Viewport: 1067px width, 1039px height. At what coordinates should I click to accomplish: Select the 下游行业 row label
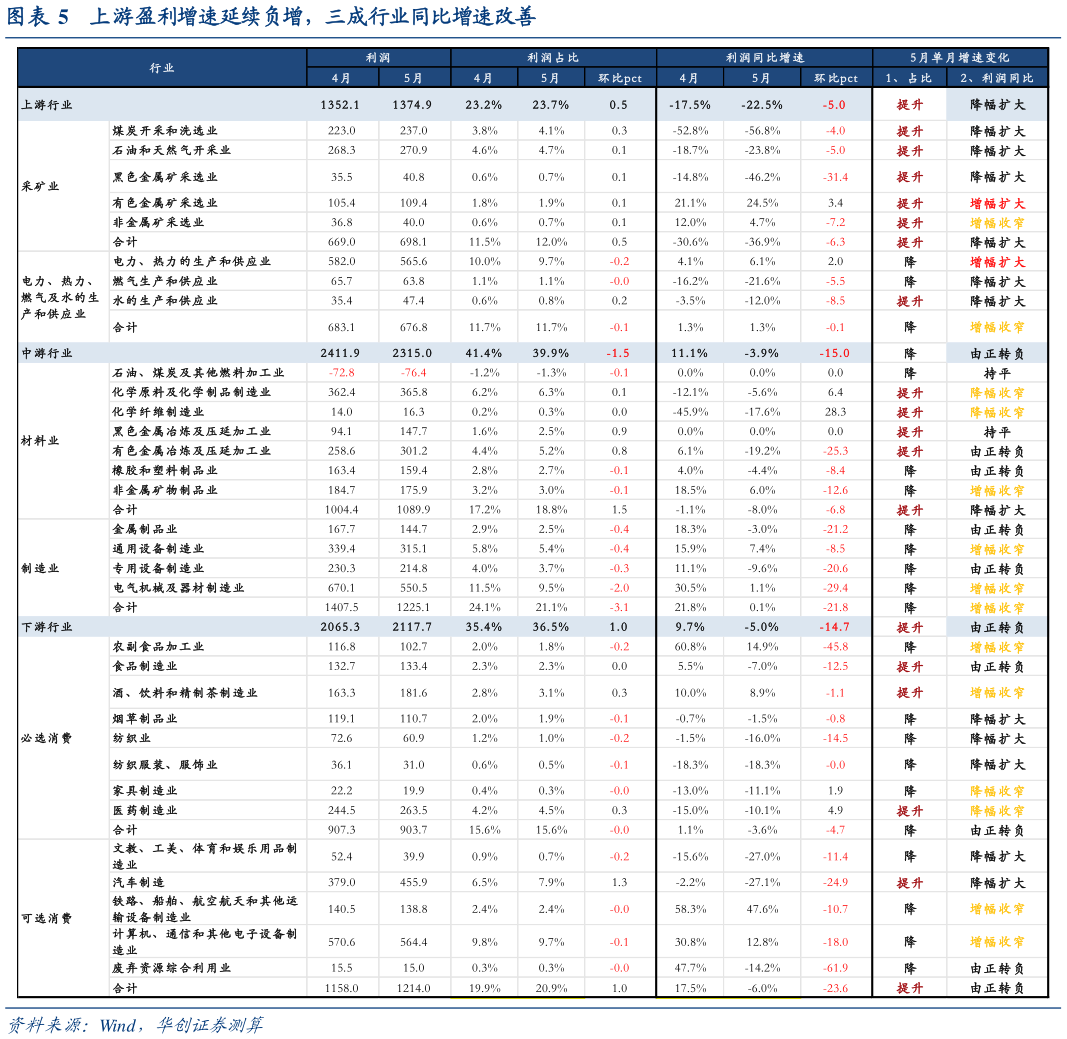coord(47,627)
